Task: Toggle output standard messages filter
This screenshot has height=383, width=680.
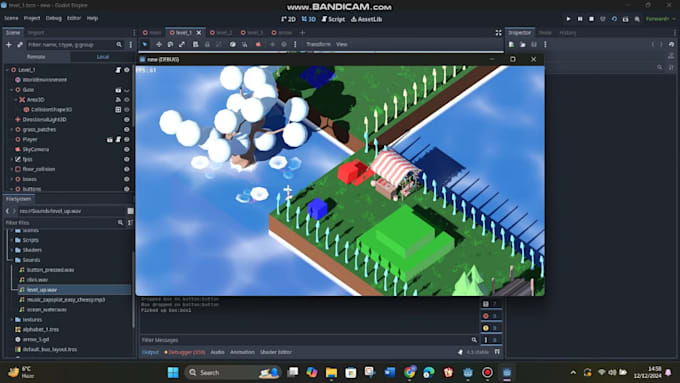Action: coord(490,304)
